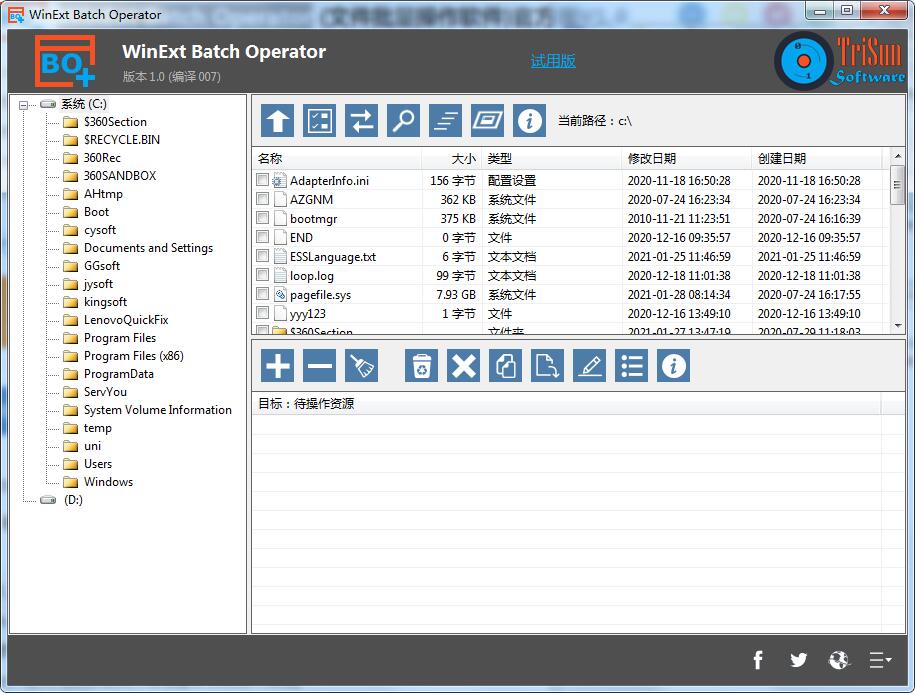Click the sort lines icon in top toolbar
Image resolution: width=915 pixels, height=693 pixels.
[x=445, y=121]
